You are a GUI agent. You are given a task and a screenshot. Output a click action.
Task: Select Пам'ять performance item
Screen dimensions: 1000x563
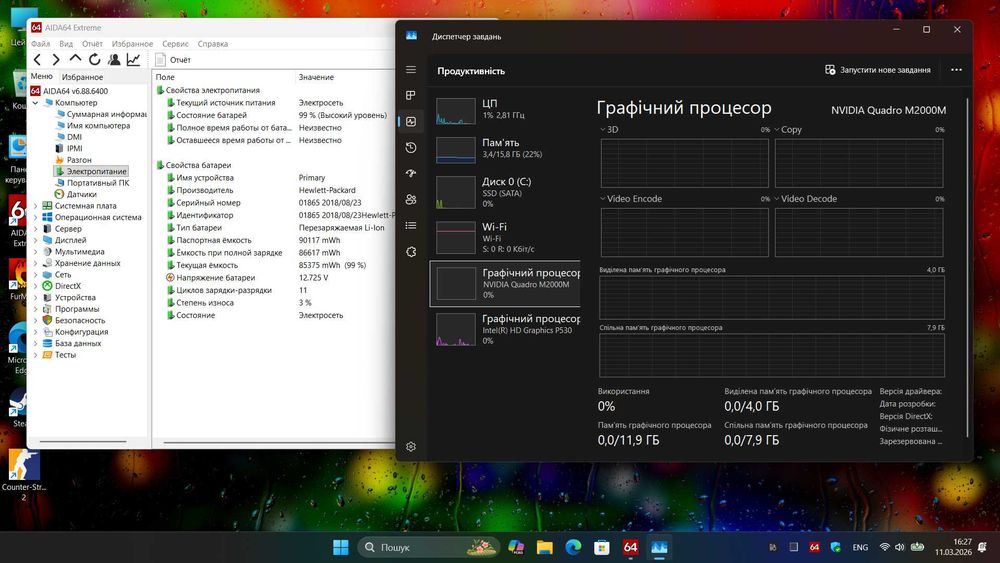pos(505,149)
